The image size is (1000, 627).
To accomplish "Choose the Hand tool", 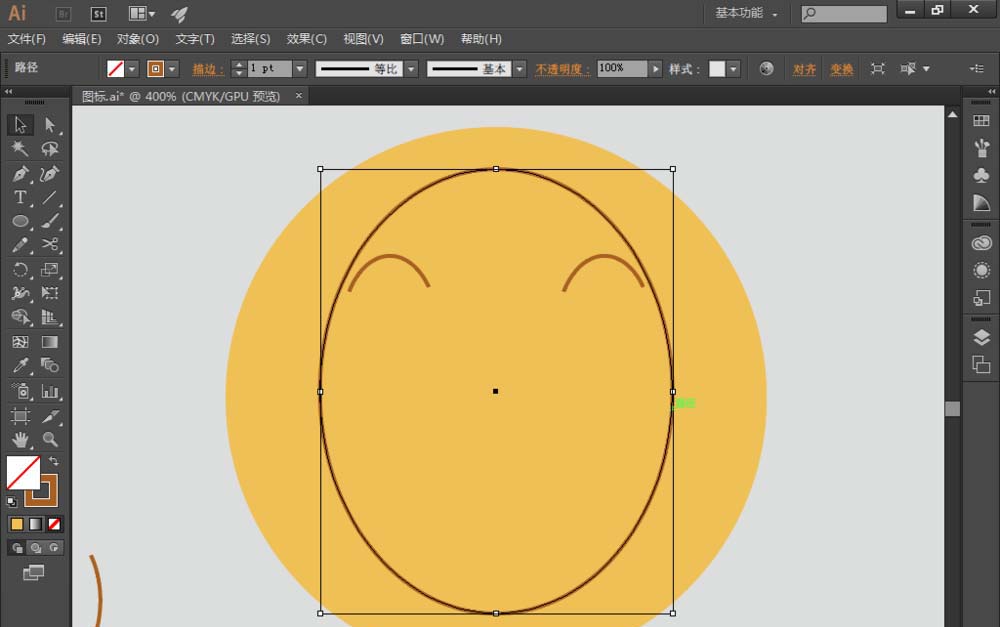I will click(x=20, y=439).
